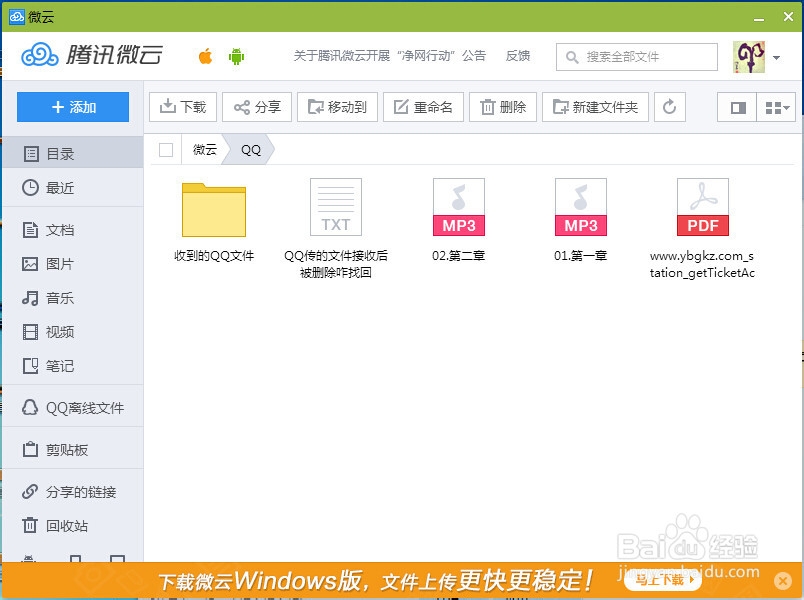Screen dimensions: 804x600
Task: Go to 微云 root in breadcrumb
Action: (x=205, y=150)
